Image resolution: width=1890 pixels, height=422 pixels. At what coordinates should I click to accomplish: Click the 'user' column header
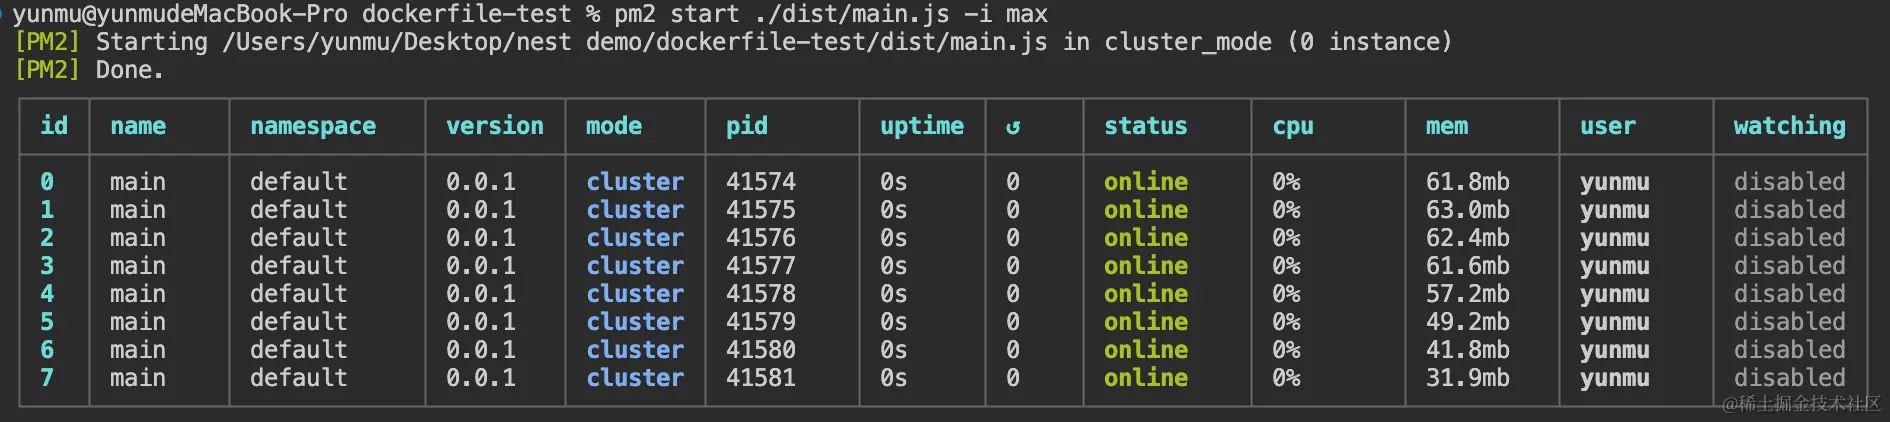point(1608,126)
